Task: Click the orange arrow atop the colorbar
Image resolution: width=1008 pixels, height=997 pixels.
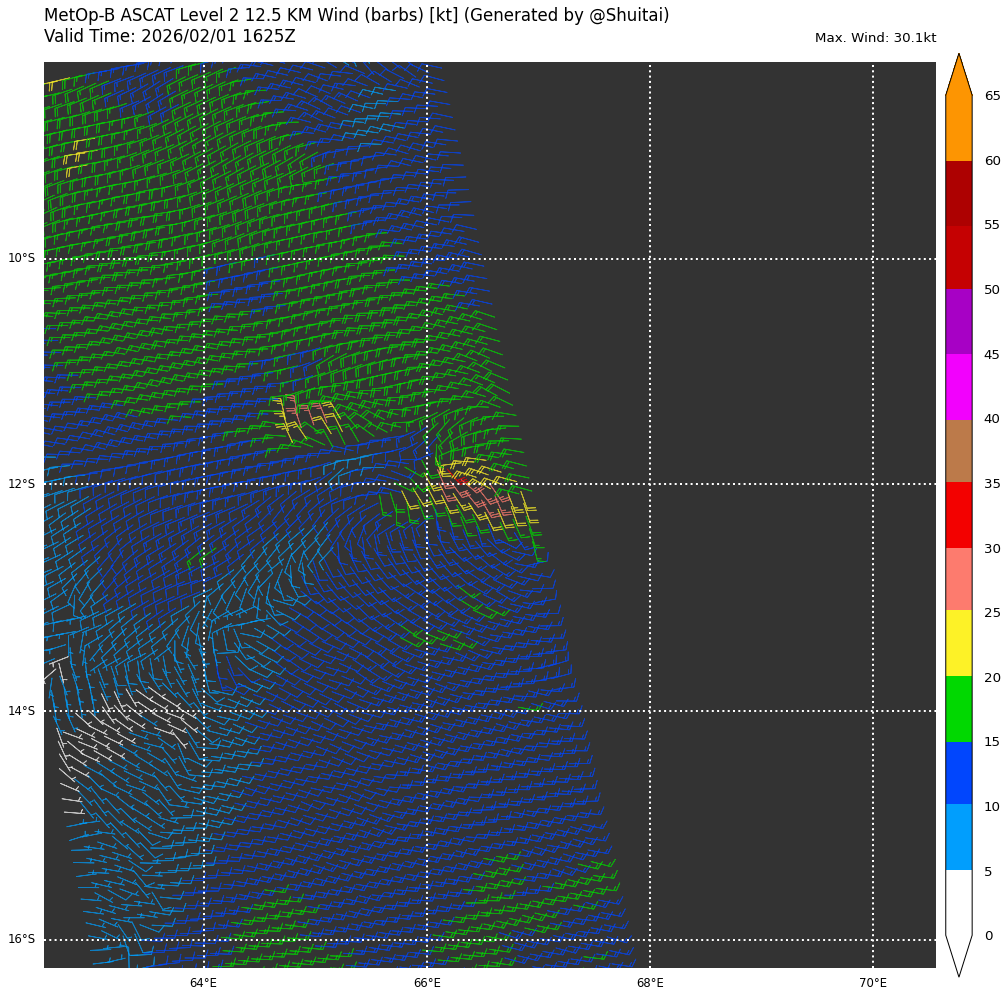Action: [x=958, y=78]
